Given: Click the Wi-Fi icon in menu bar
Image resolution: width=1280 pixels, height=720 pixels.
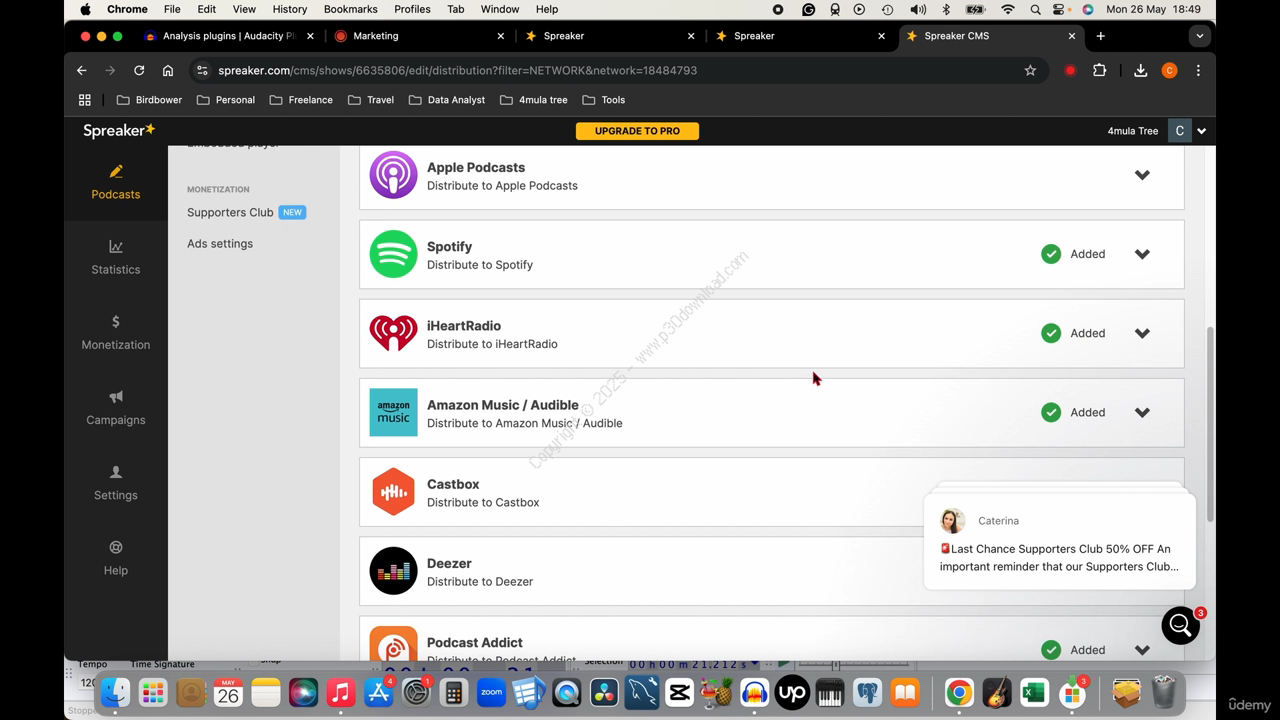Looking at the screenshot, I should [x=1008, y=9].
